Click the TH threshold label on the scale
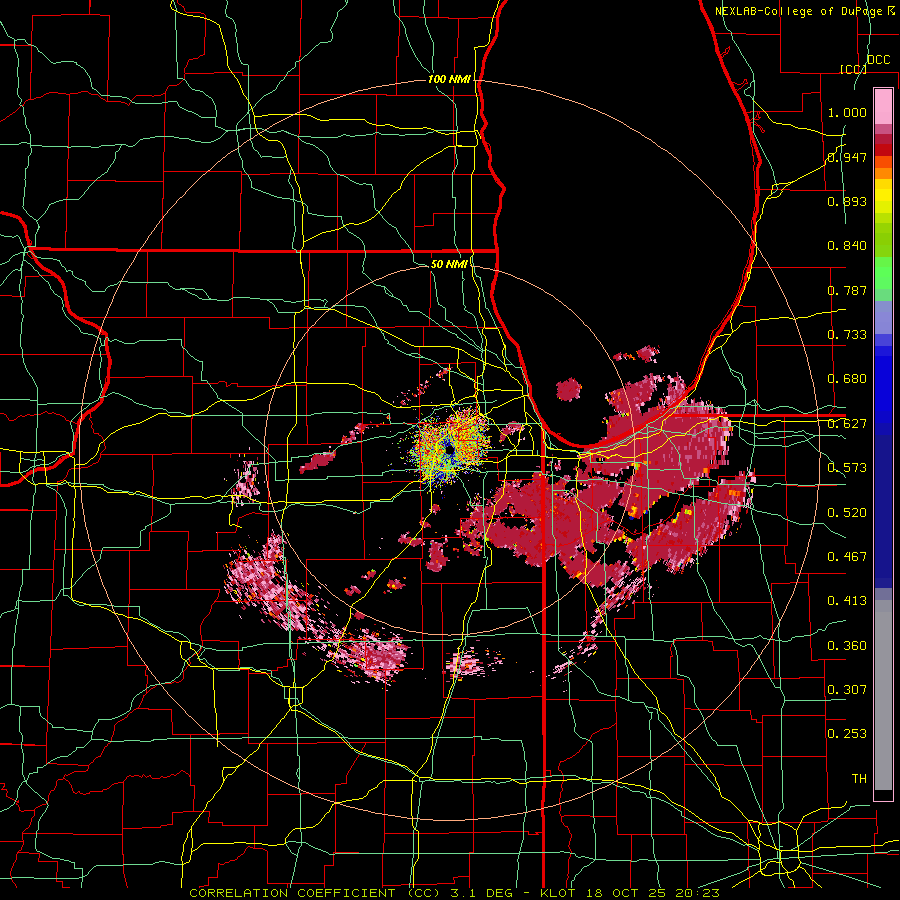The height and width of the screenshot is (900, 900). (859, 779)
